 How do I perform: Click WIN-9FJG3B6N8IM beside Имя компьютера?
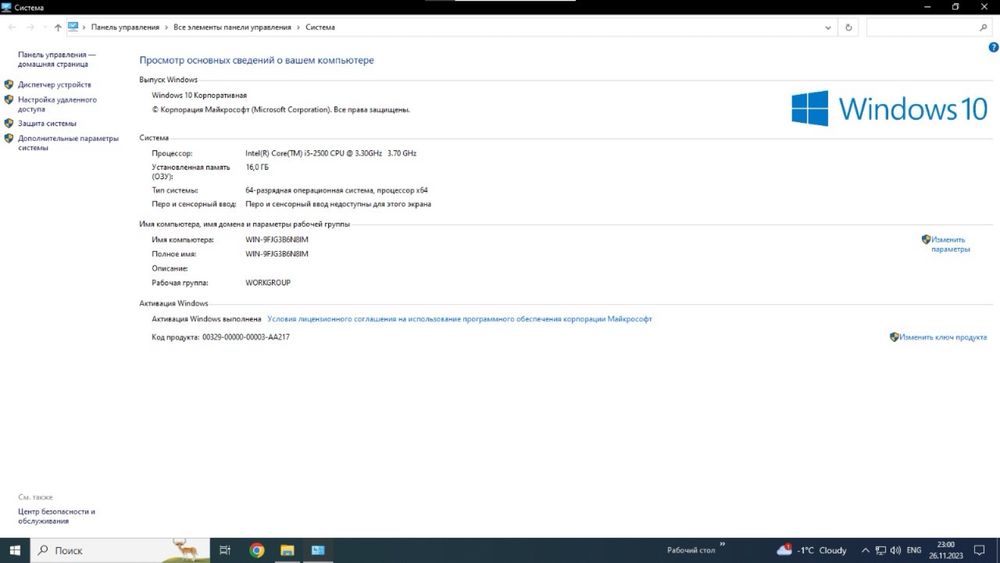click(277, 240)
